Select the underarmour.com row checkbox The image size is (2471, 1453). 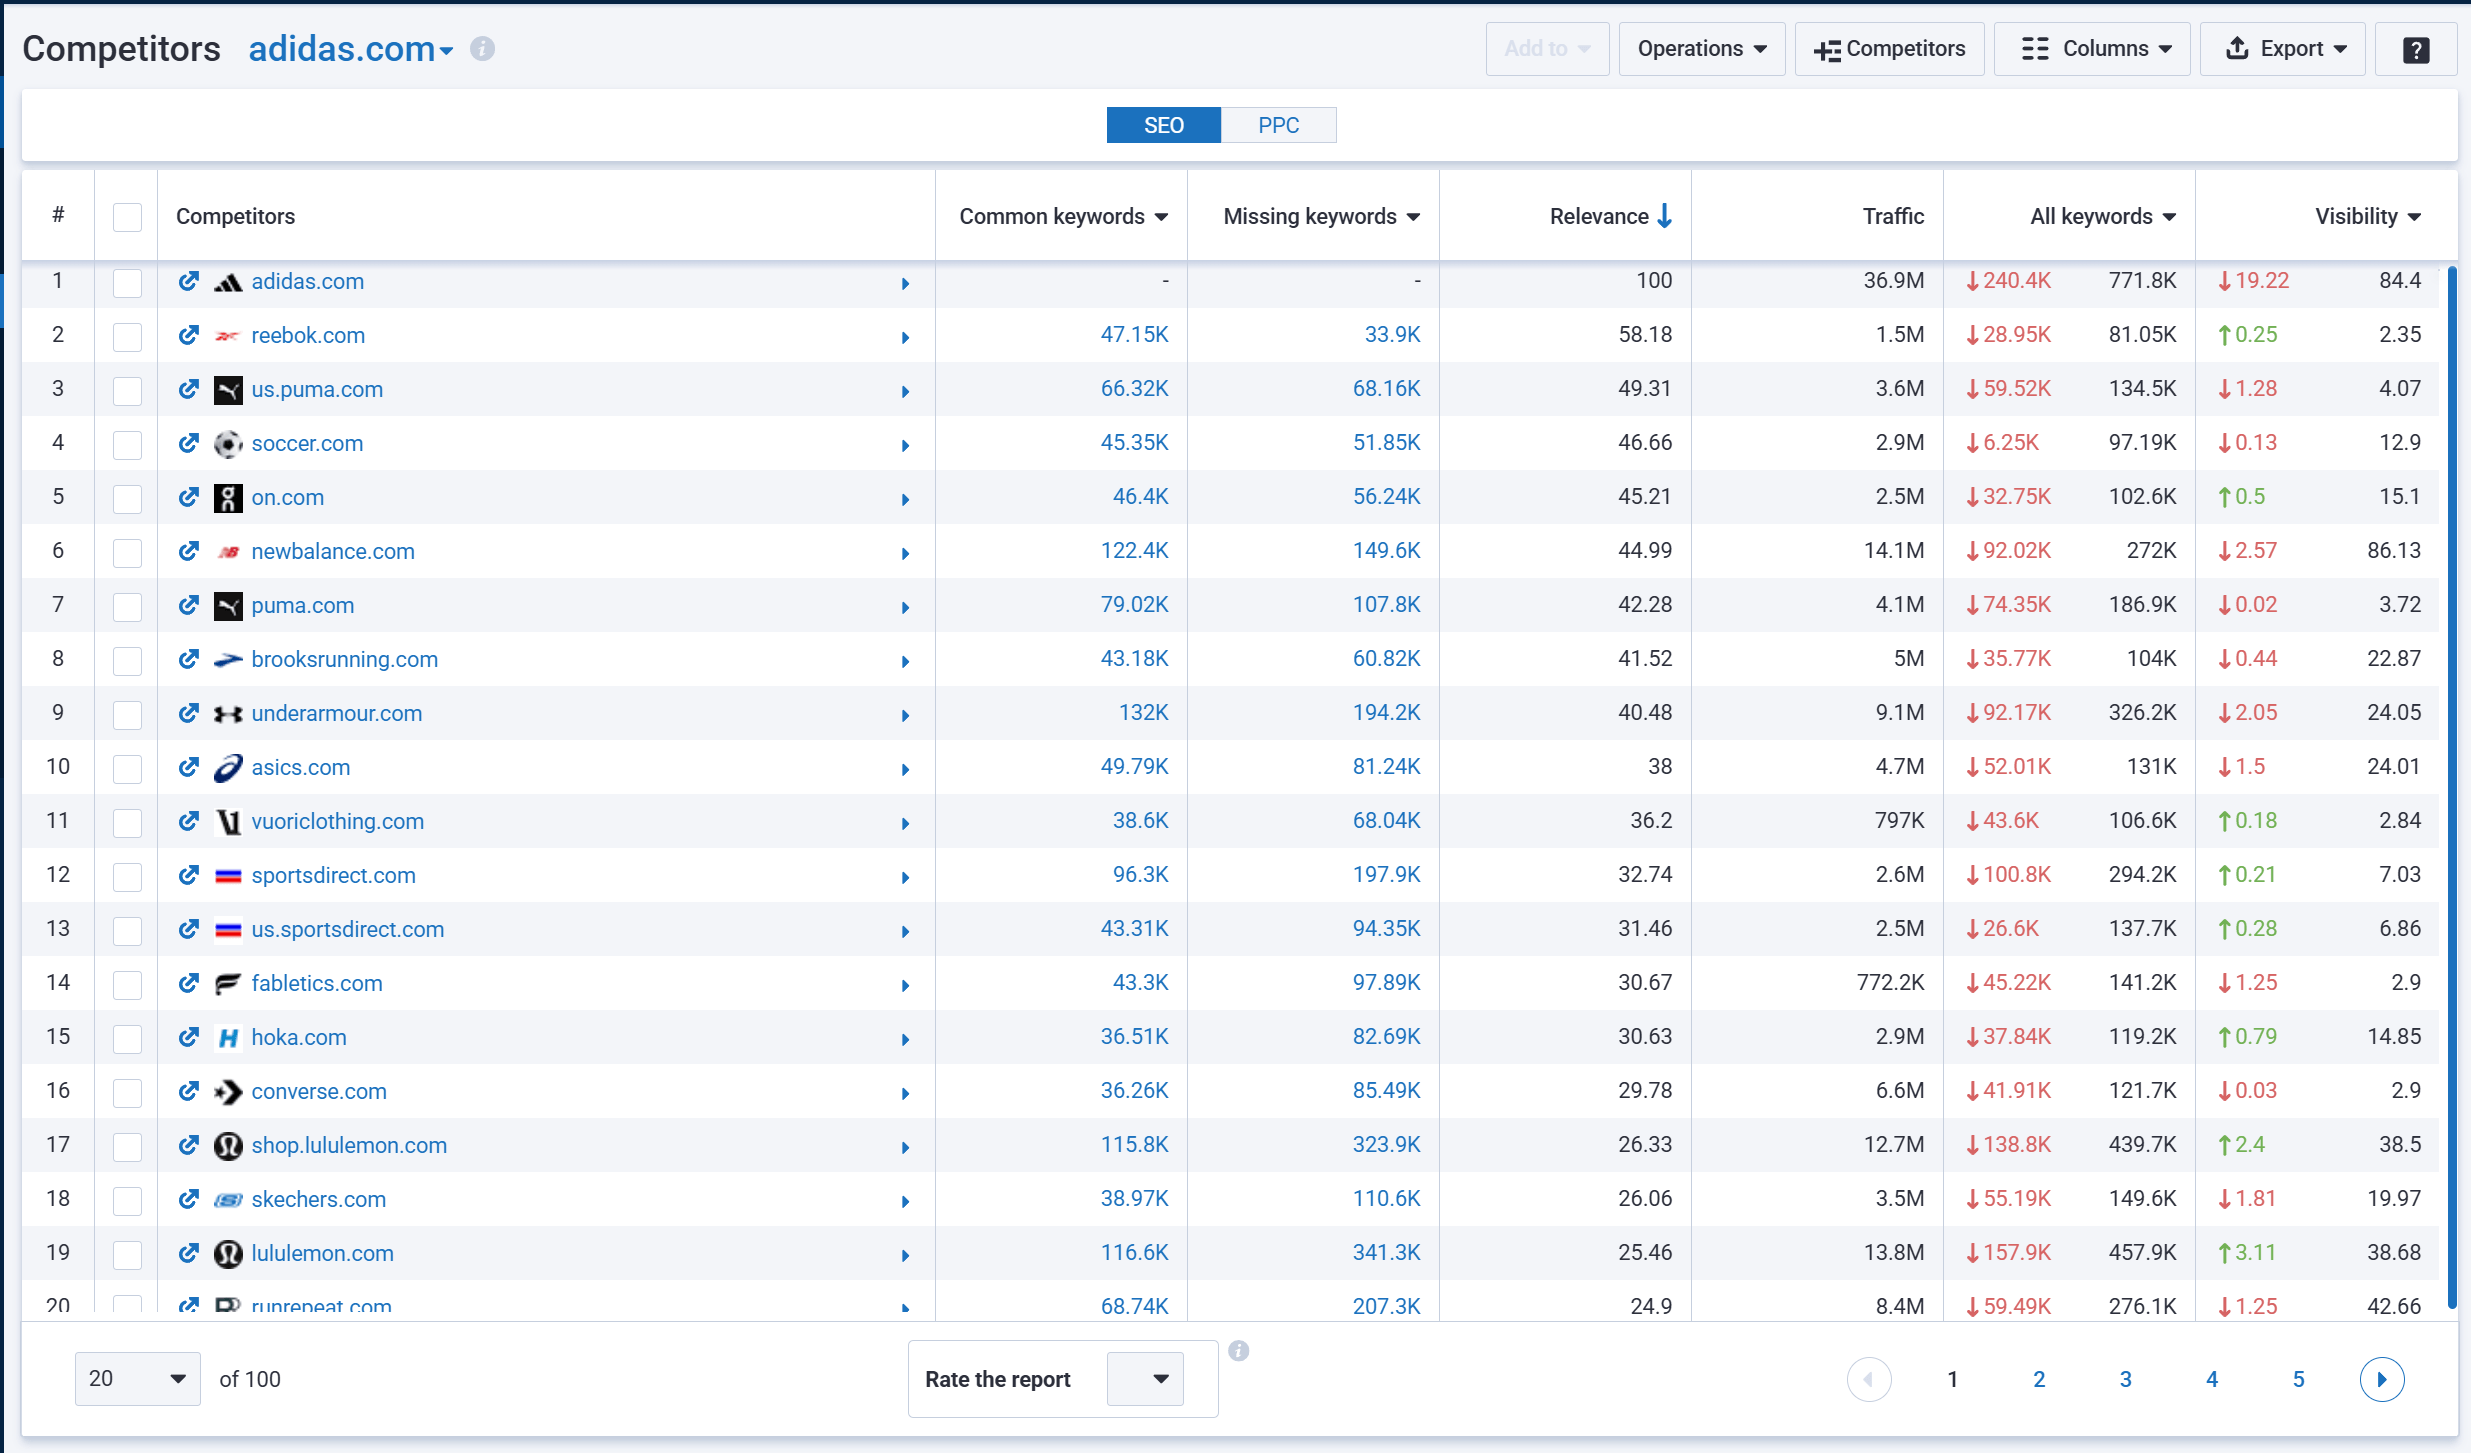click(x=127, y=714)
